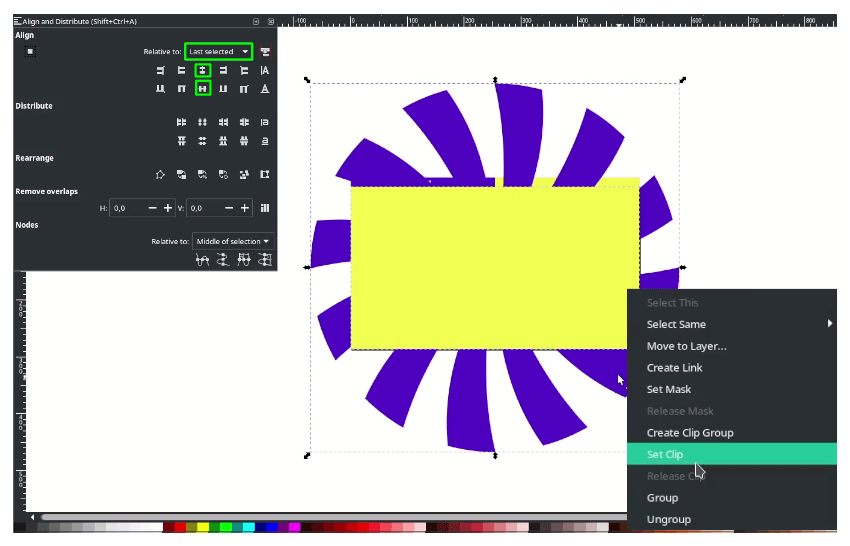Make horizontal gaps between objects equal
This screenshot has height=546, width=850.
(x=244, y=123)
